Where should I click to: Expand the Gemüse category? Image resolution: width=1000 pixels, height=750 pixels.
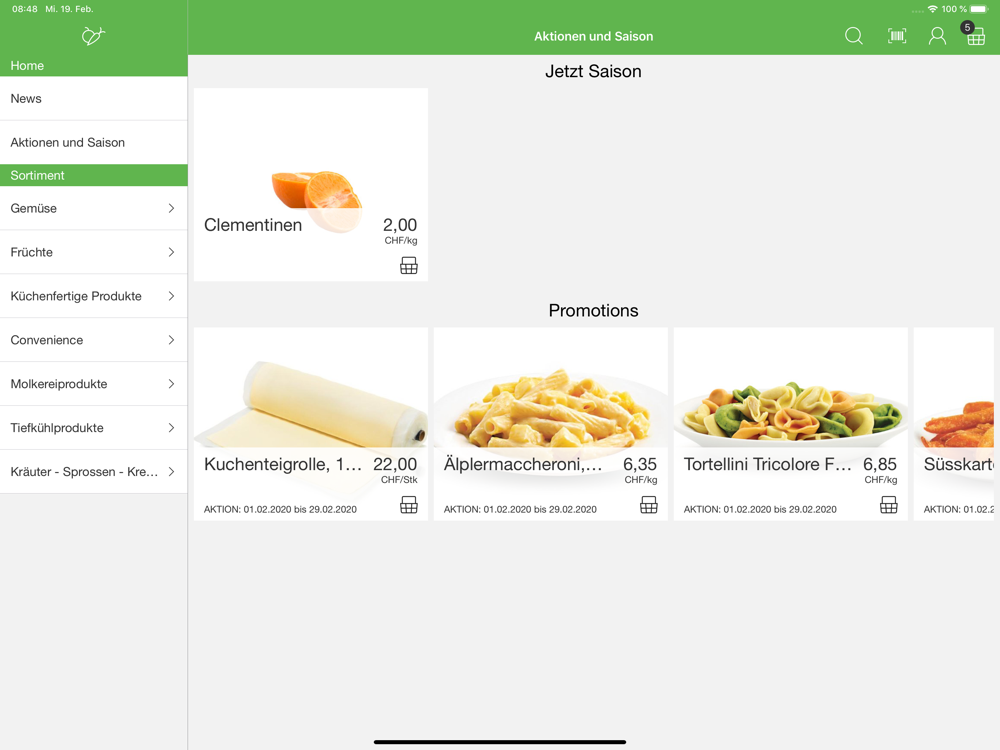pyautogui.click(x=94, y=209)
